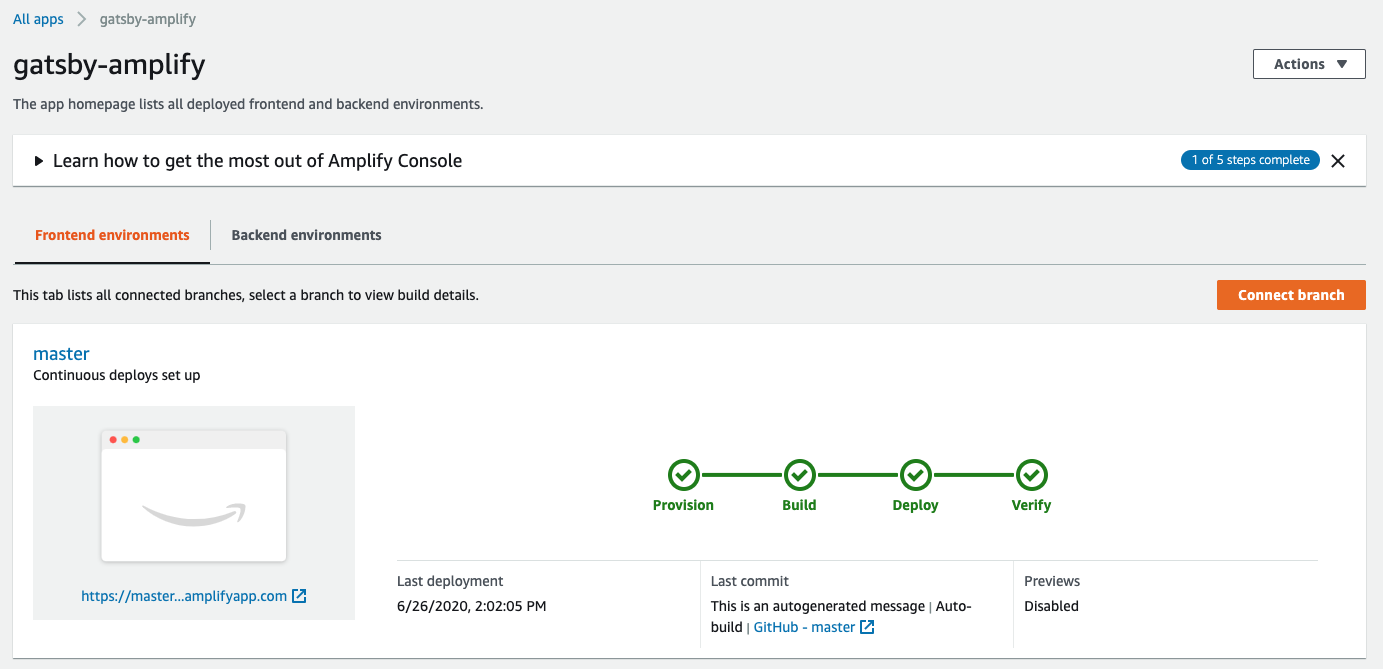Open the master branch link
The height and width of the screenshot is (669, 1383).
pyautogui.click(x=61, y=354)
